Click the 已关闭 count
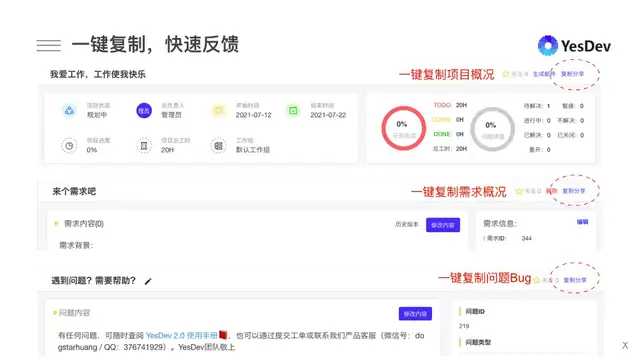The height and width of the screenshot is (360, 640). 582,135
